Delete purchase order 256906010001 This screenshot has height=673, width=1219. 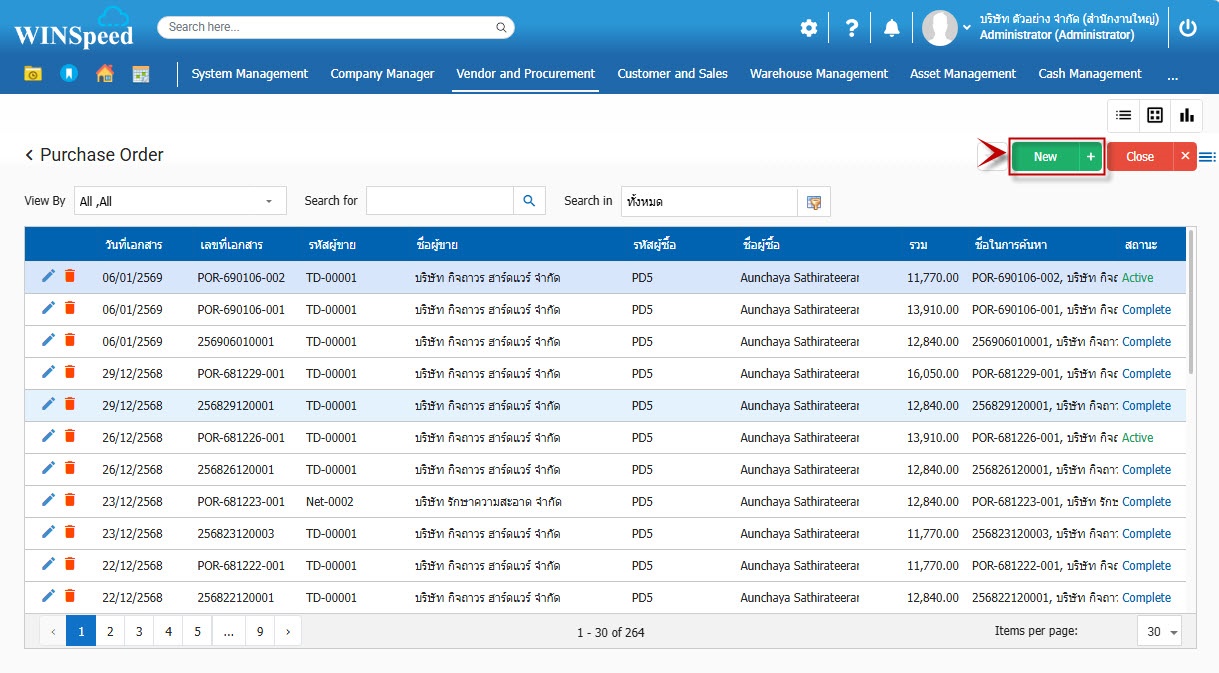(70, 341)
